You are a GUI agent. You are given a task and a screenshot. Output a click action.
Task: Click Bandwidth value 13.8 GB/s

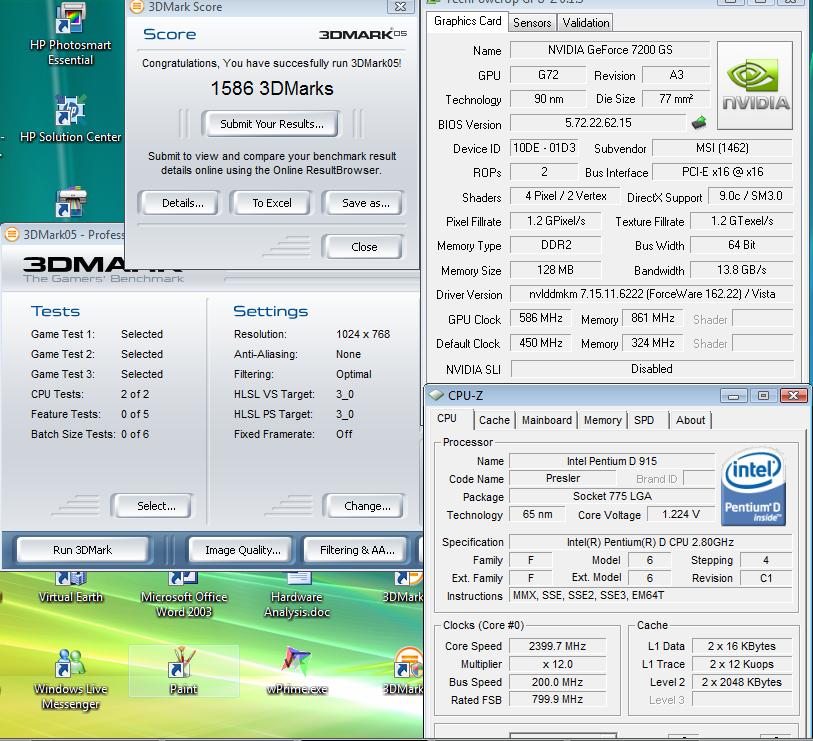(x=741, y=270)
